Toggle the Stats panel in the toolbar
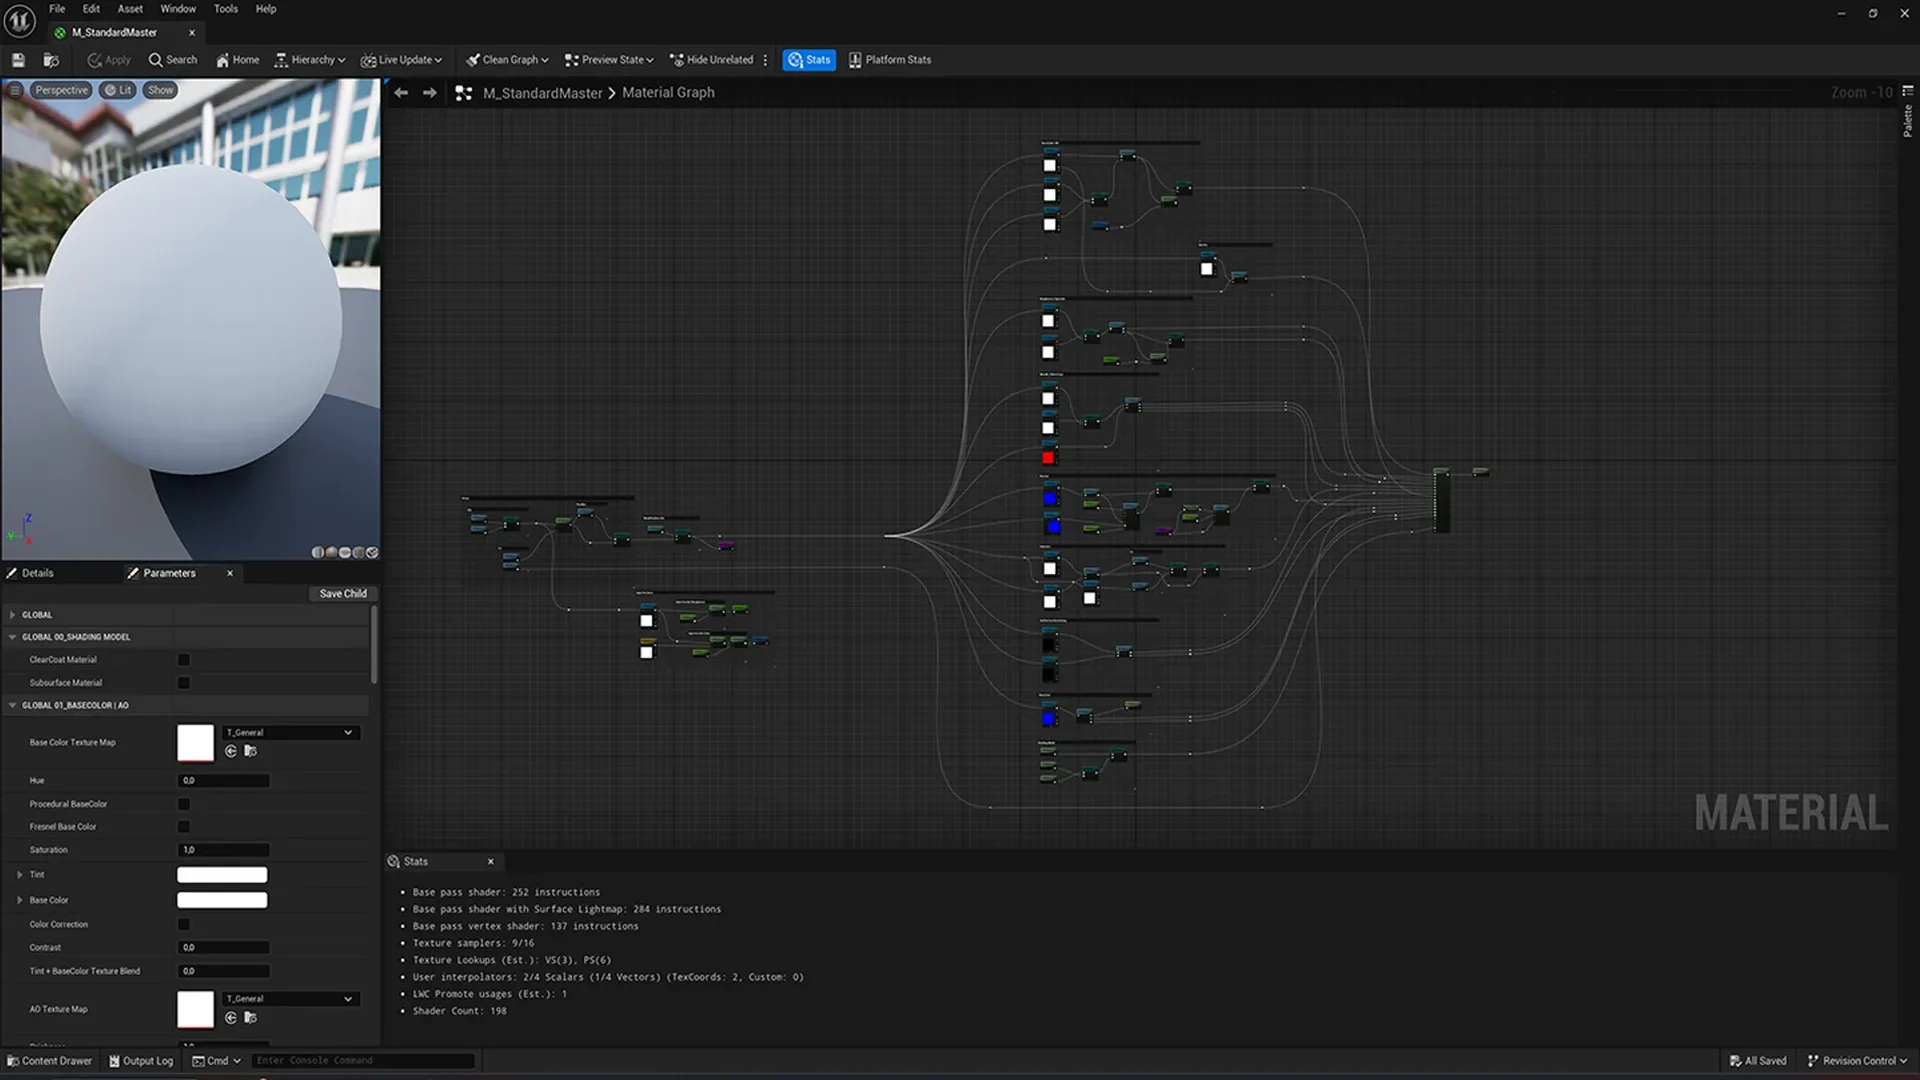Screen dimensions: 1920x1080 [809, 59]
